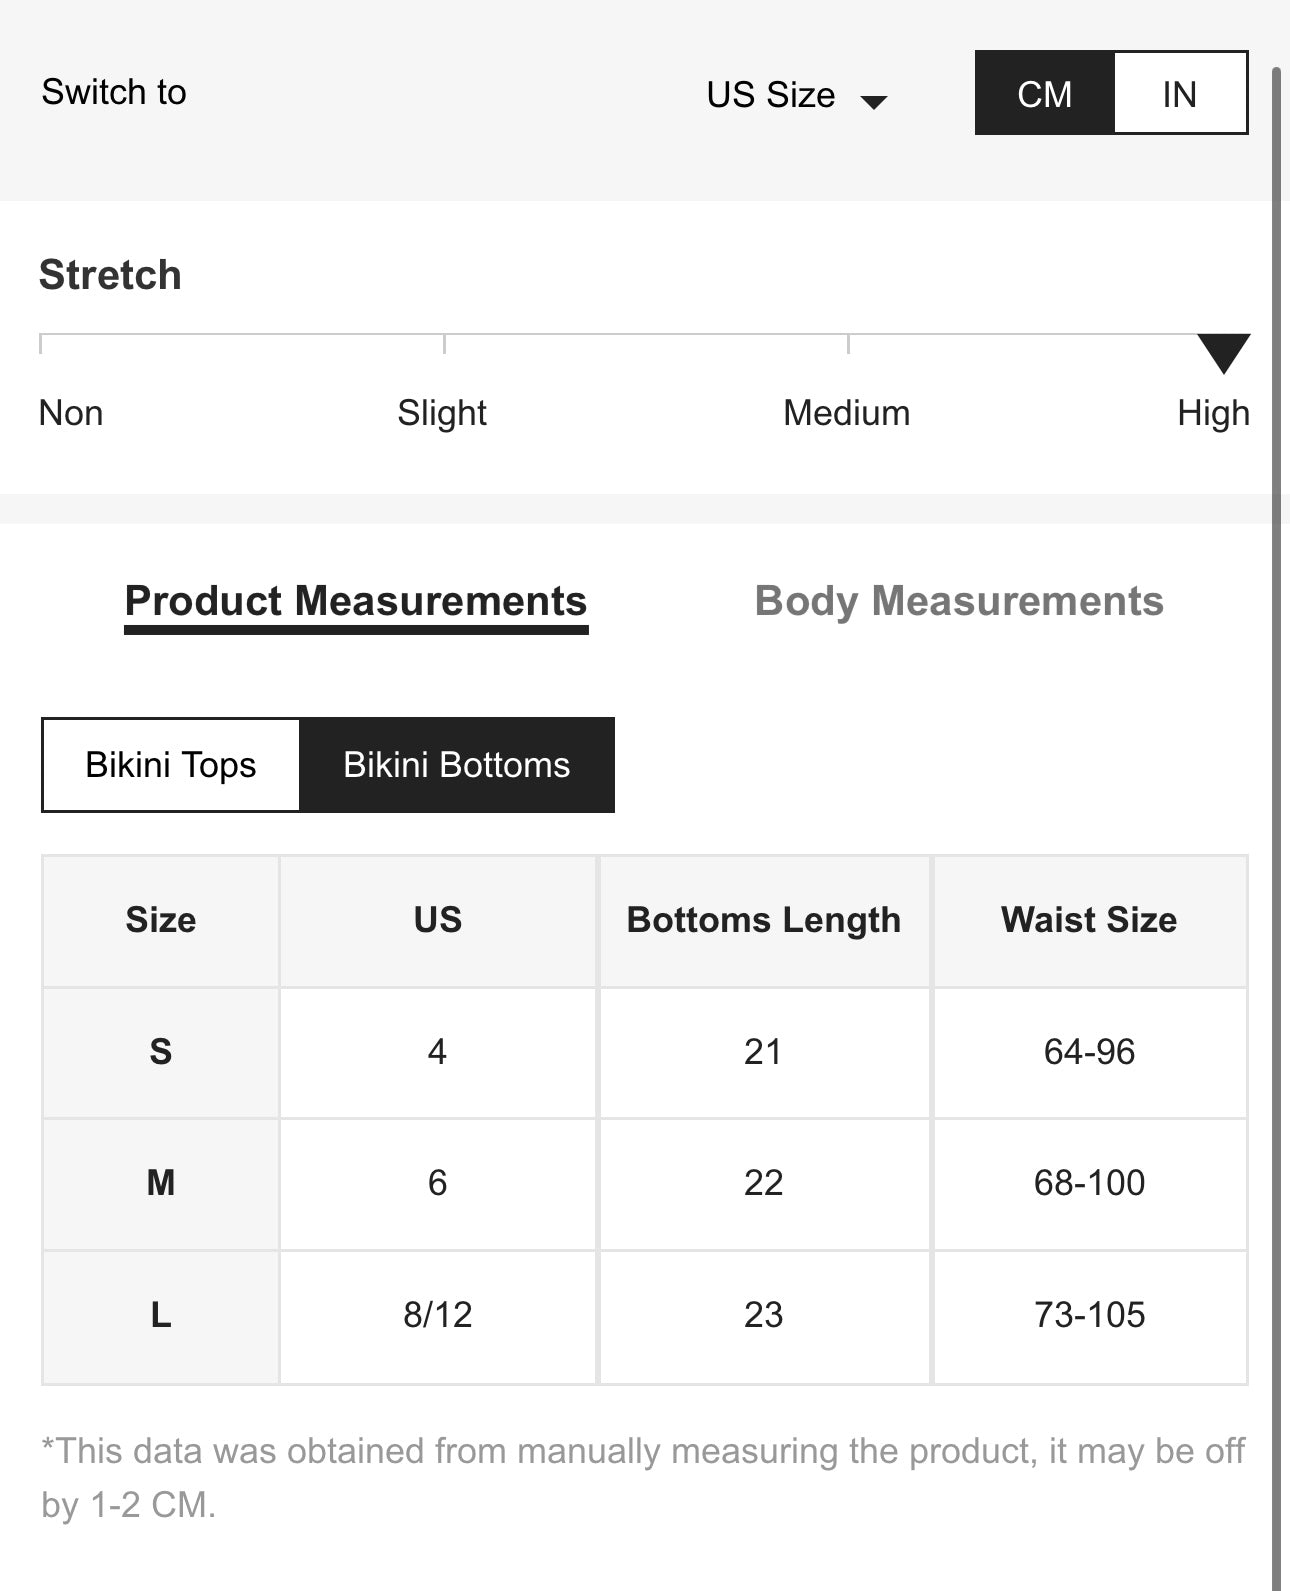Open the US Size dropdown
The width and height of the screenshot is (1290, 1591).
[771, 95]
